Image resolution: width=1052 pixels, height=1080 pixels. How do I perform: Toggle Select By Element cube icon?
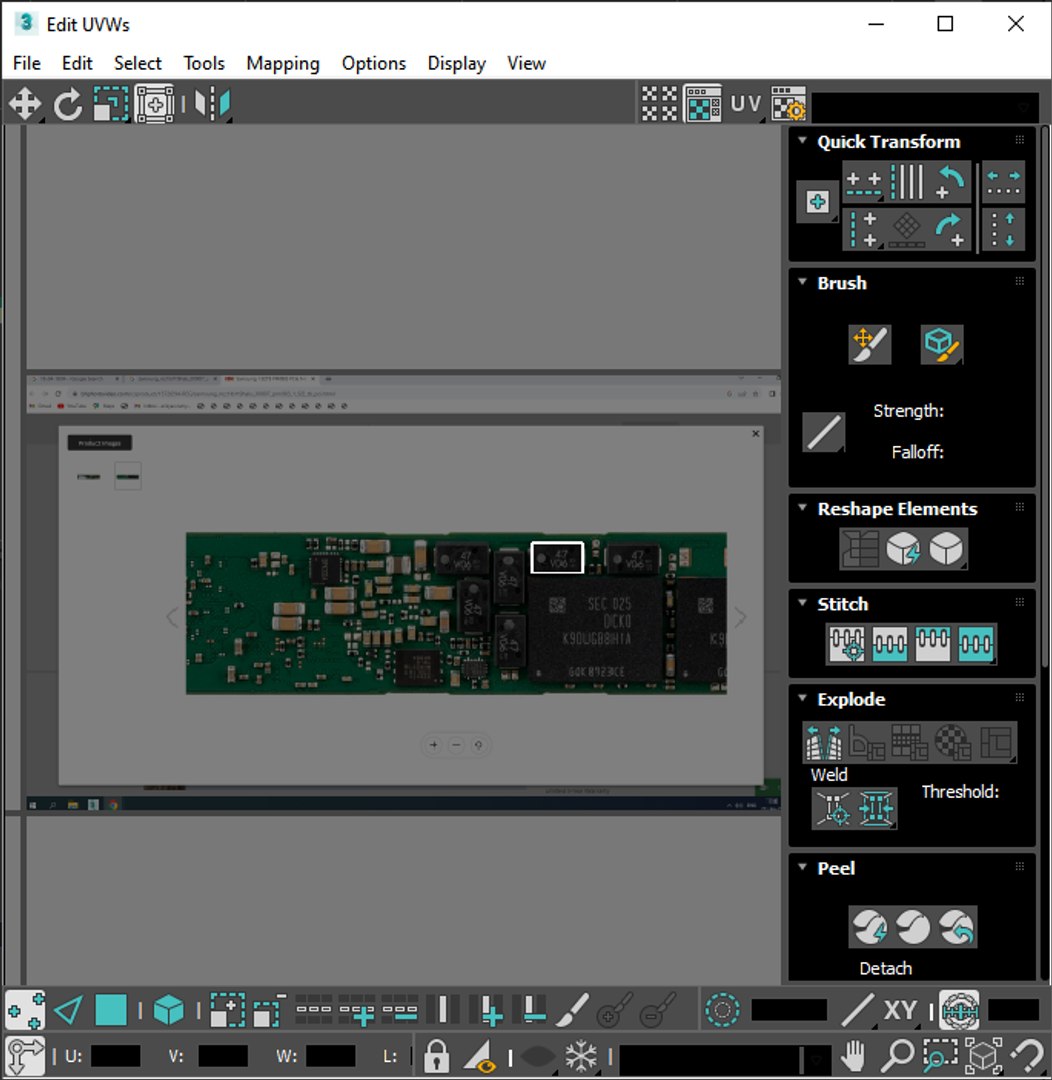point(168,1010)
